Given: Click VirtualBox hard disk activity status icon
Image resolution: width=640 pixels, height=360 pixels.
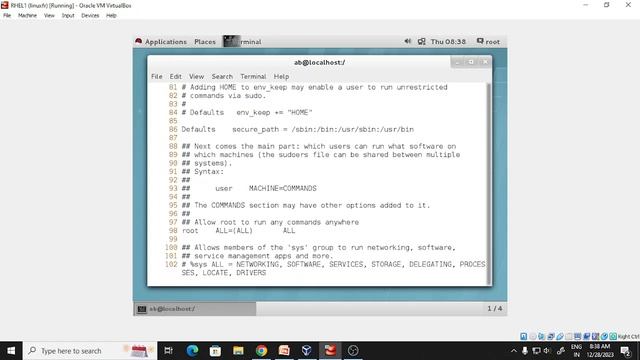Looking at the screenshot, I should tap(523, 336).
